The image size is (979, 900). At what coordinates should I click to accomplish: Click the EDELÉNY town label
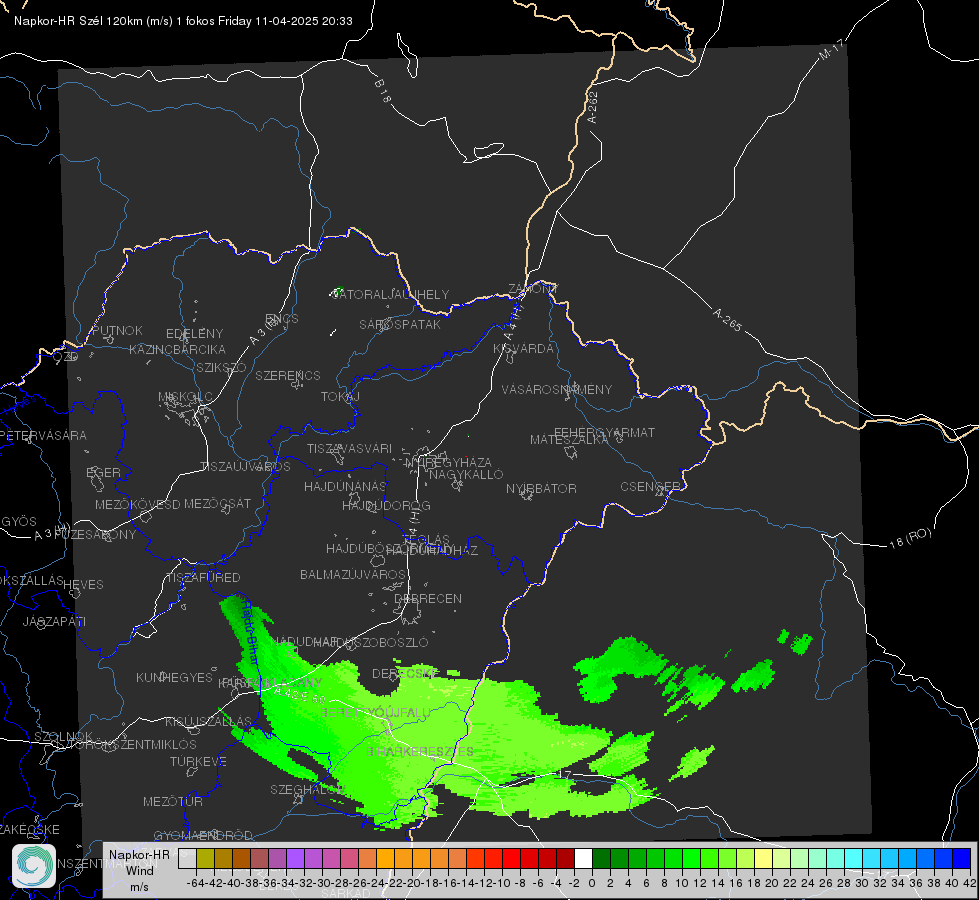point(194,334)
